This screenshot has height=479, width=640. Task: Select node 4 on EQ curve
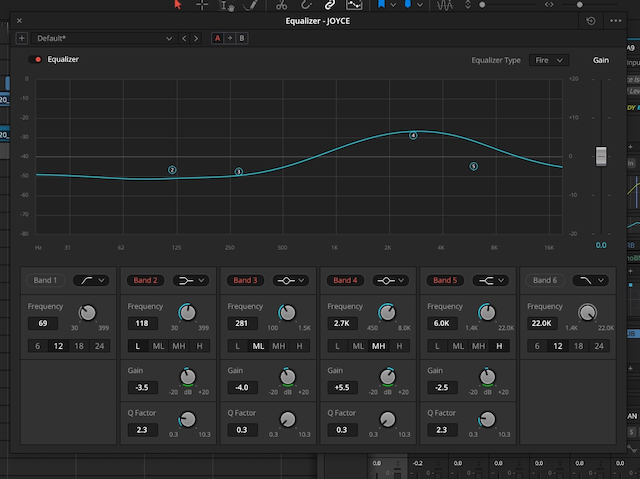pyautogui.click(x=413, y=135)
